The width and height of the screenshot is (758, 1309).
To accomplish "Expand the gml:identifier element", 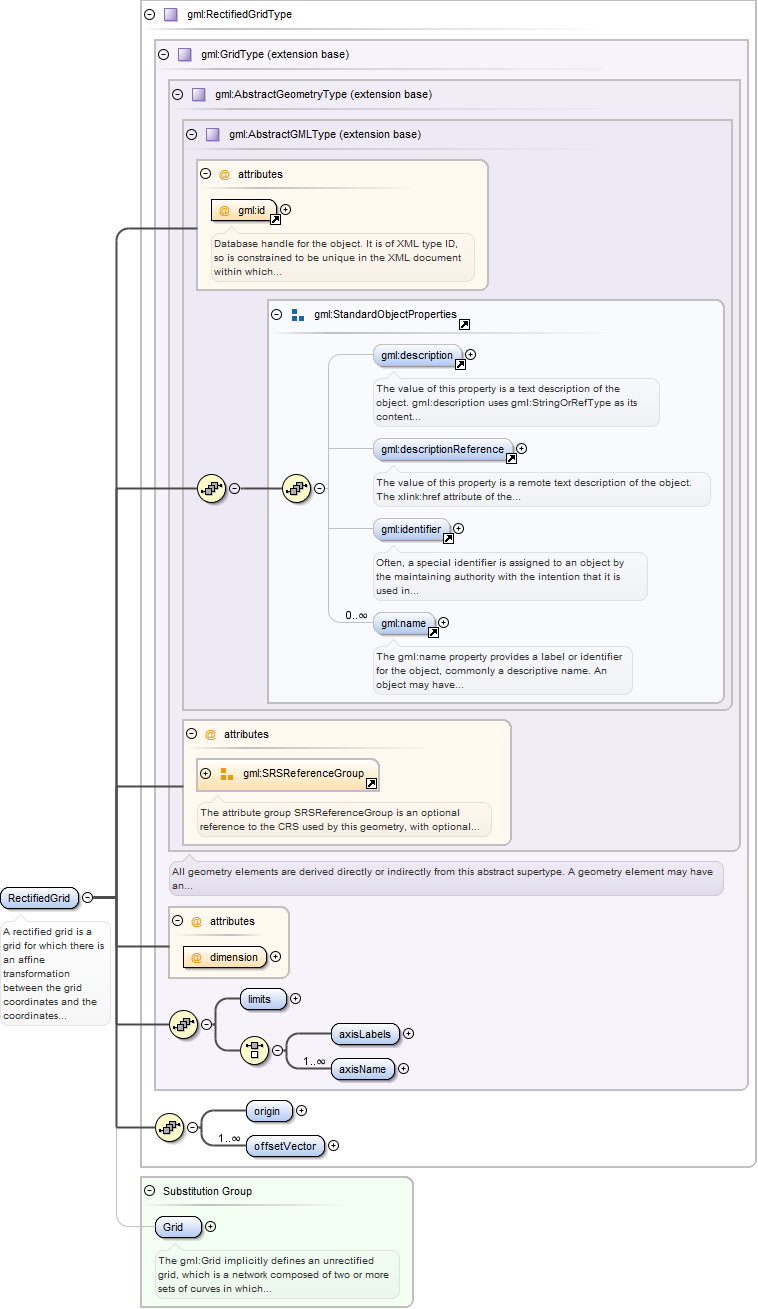I will click(x=459, y=528).
